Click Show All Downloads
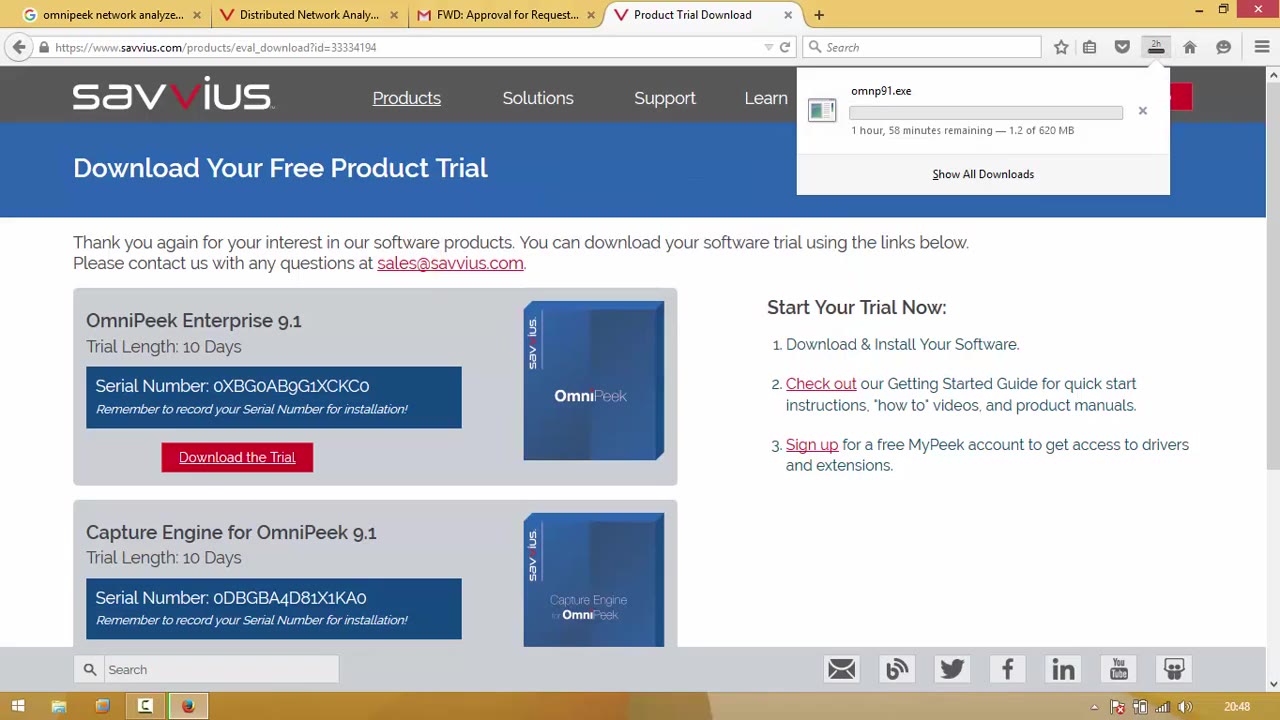Viewport: 1280px width, 720px height. [983, 174]
